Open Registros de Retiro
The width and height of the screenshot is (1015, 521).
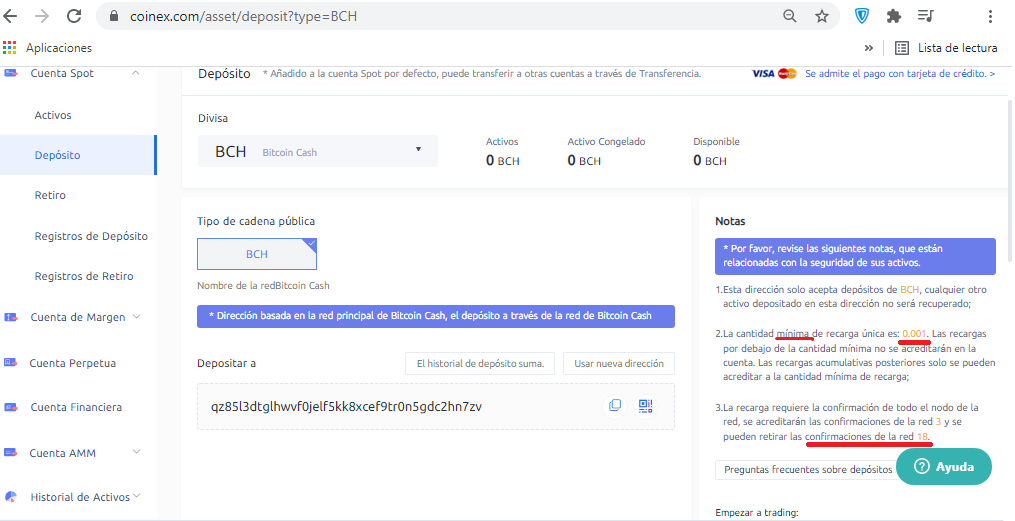[x=84, y=276]
